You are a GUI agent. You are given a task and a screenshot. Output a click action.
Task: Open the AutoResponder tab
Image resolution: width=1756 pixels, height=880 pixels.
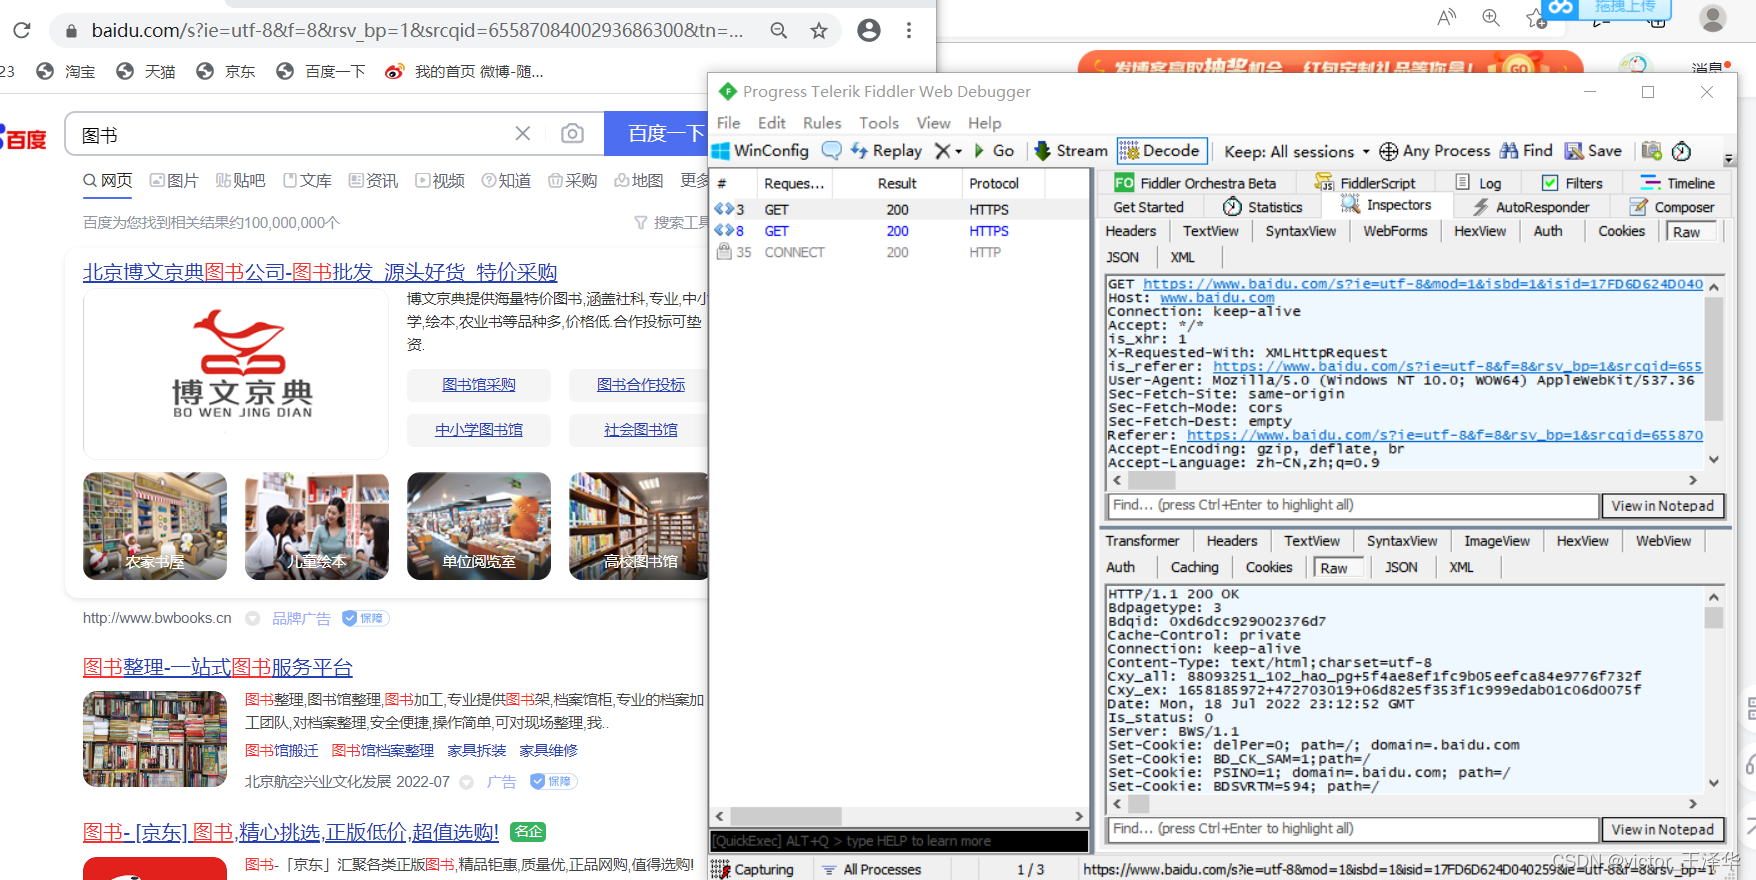pyautogui.click(x=1531, y=207)
